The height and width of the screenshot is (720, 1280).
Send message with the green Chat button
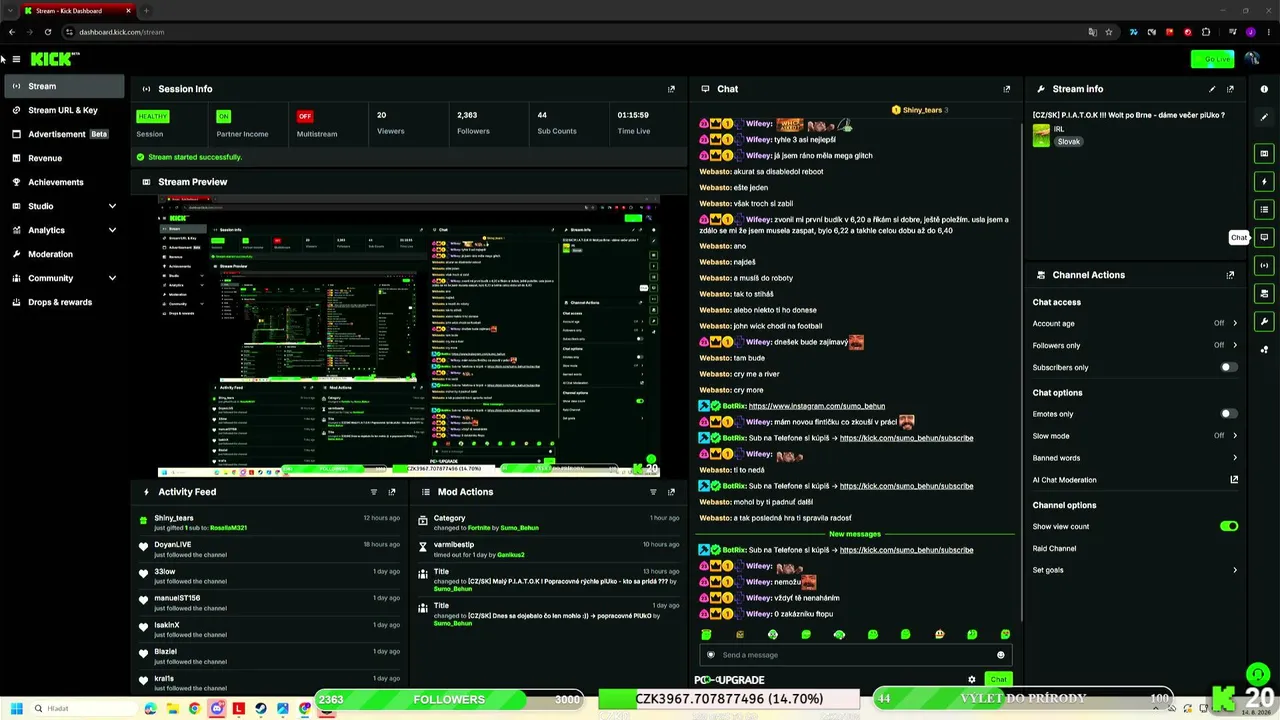click(x=998, y=680)
